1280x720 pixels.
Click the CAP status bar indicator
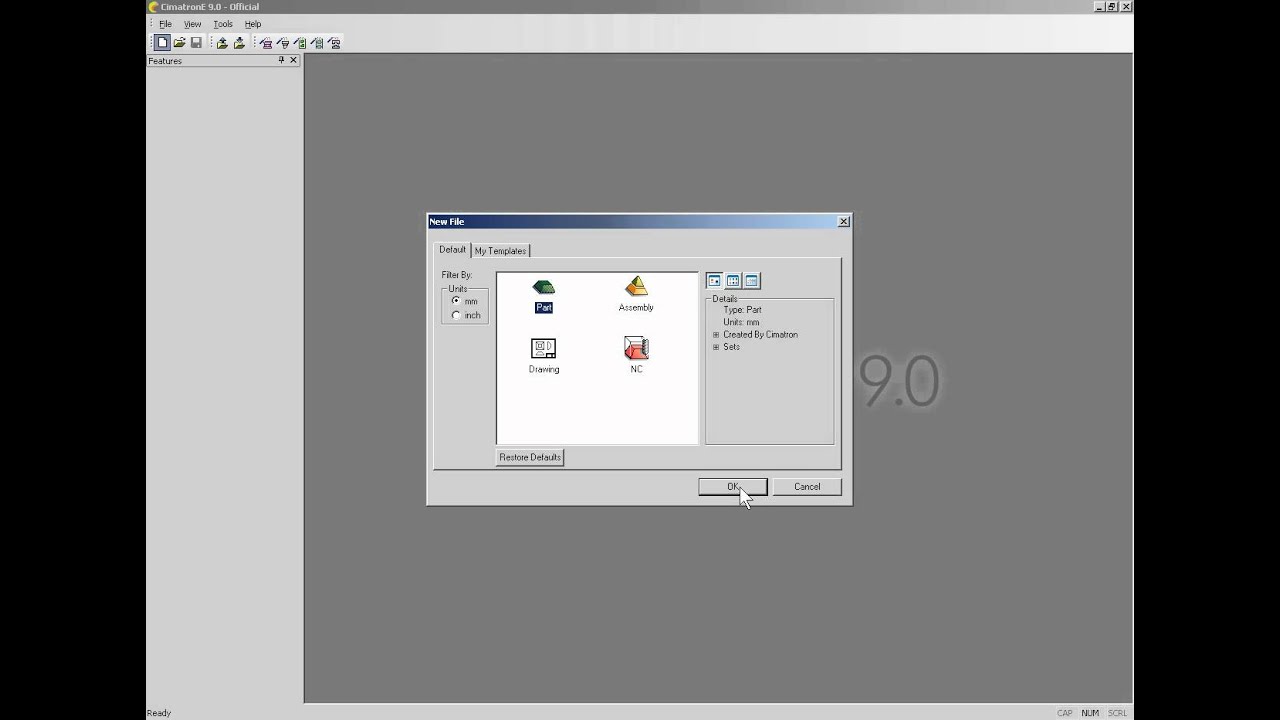(1065, 713)
